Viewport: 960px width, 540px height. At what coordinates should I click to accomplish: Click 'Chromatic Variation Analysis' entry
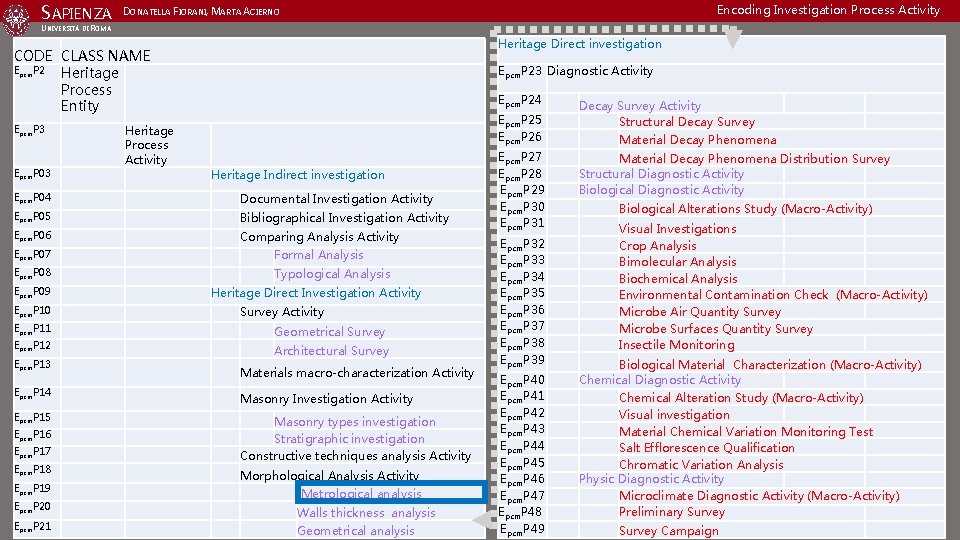pos(701,465)
